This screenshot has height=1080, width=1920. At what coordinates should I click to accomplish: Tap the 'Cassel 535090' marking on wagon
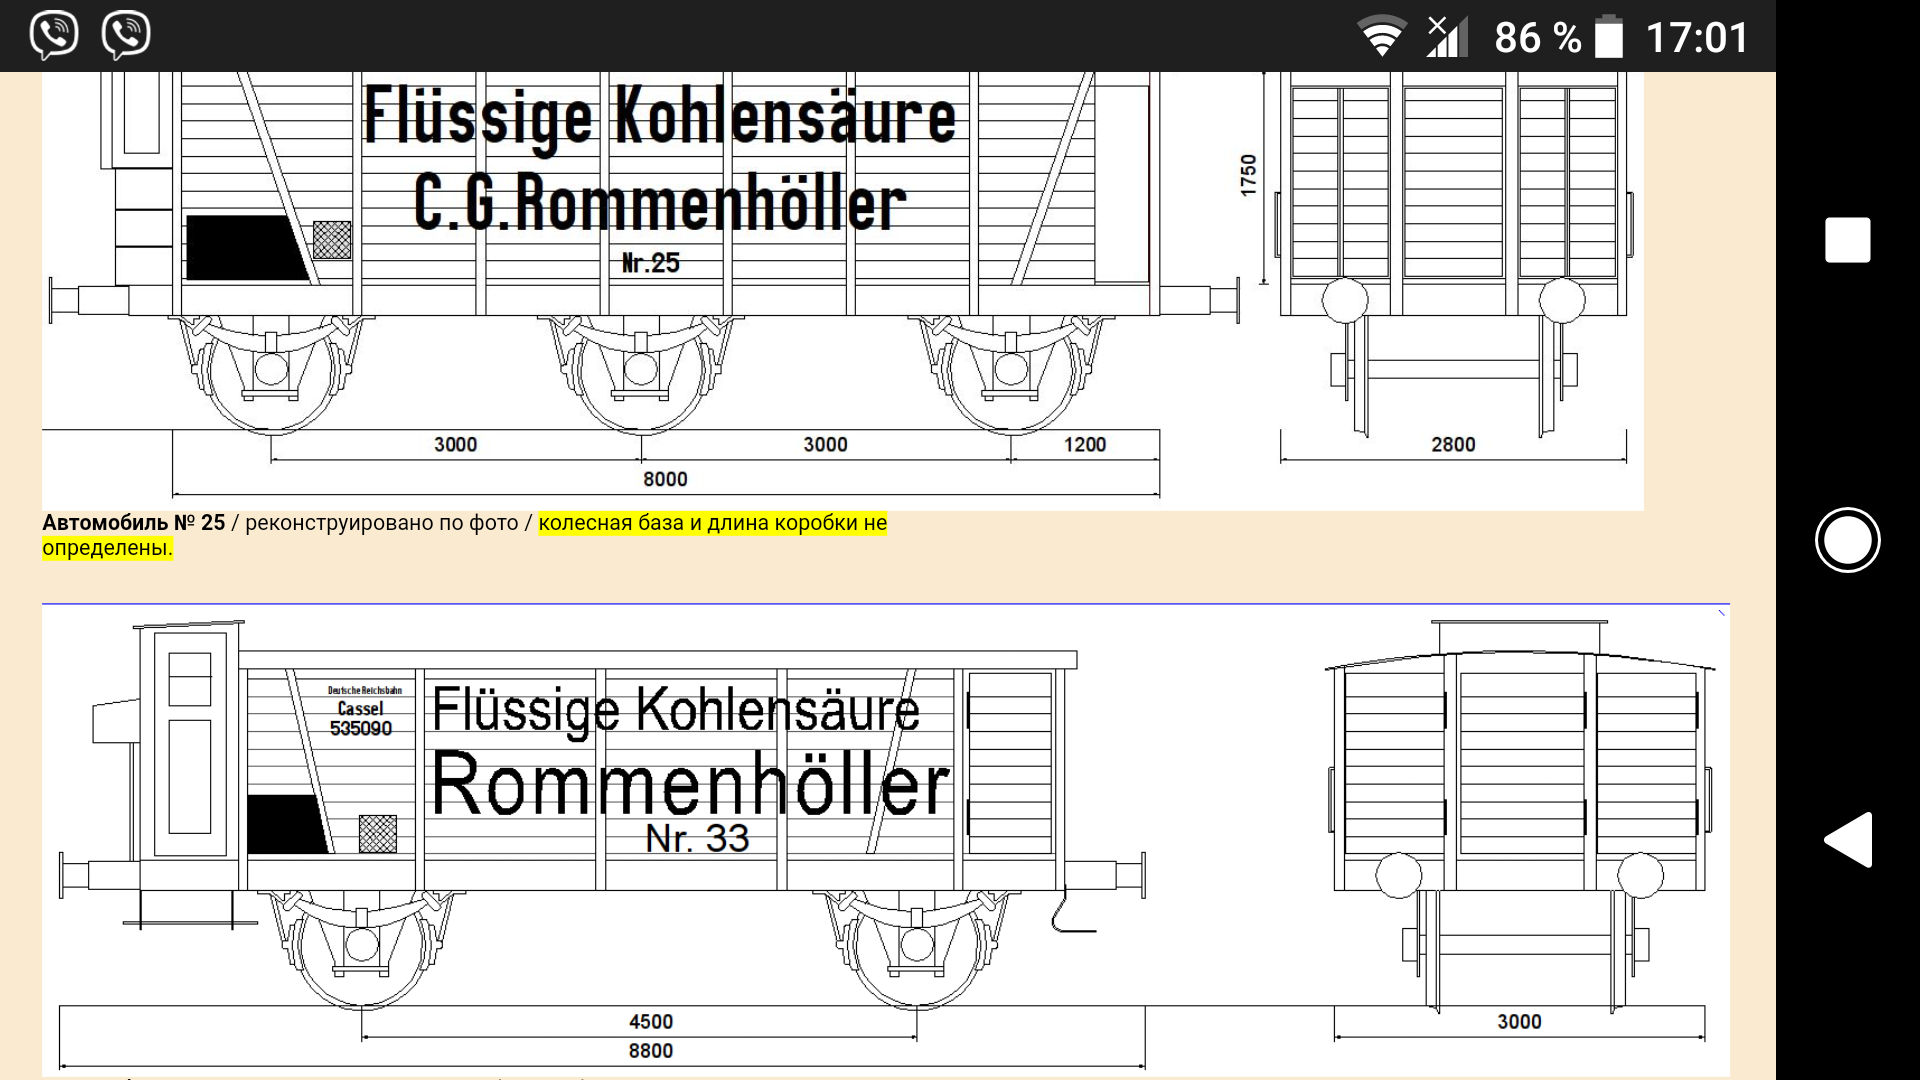pos(360,718)
